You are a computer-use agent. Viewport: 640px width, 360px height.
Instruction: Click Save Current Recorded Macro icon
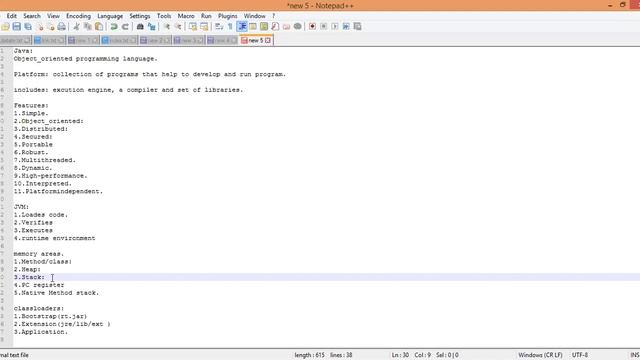[358, 27]
